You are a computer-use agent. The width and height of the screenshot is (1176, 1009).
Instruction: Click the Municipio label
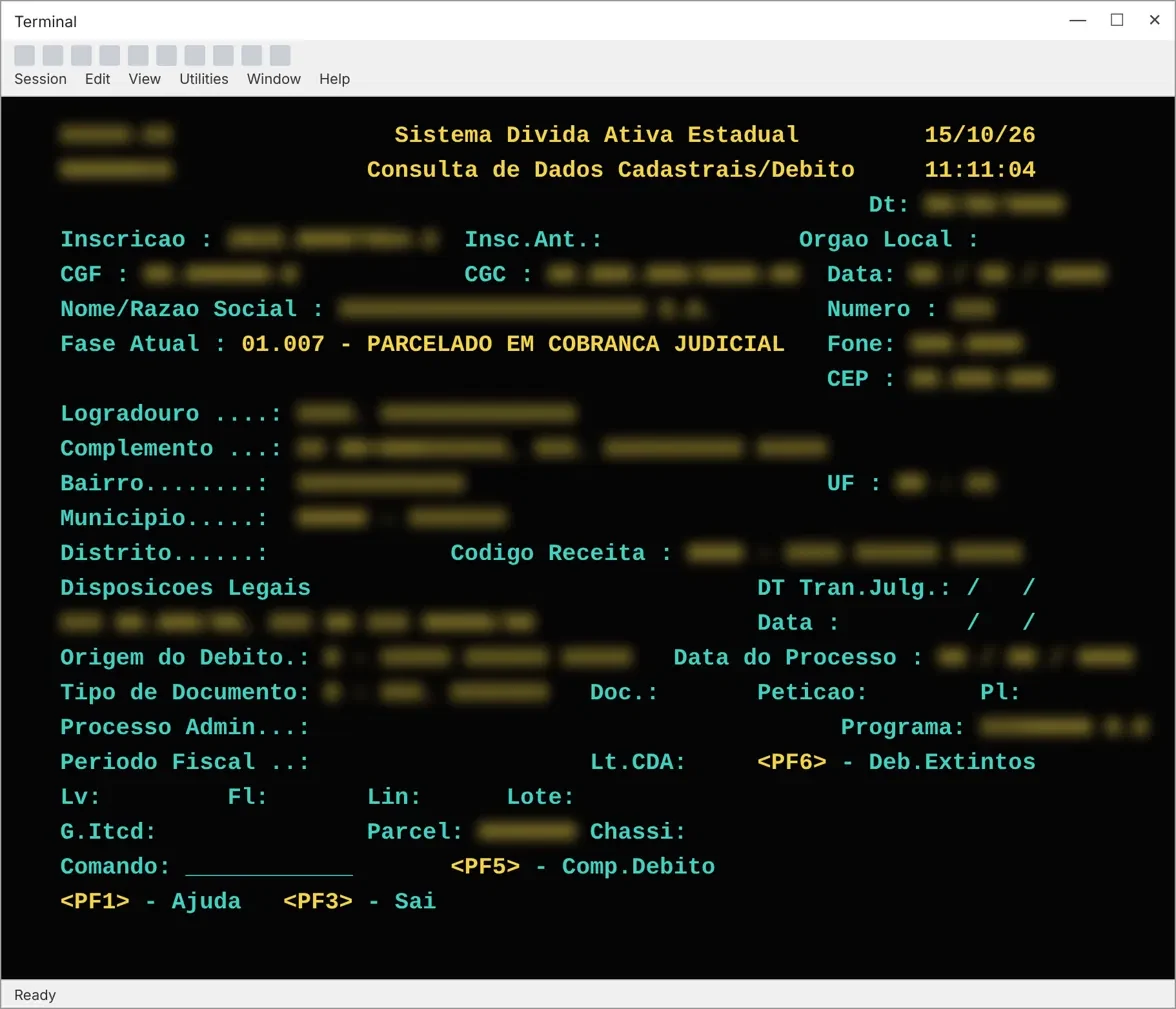[164, 518]
